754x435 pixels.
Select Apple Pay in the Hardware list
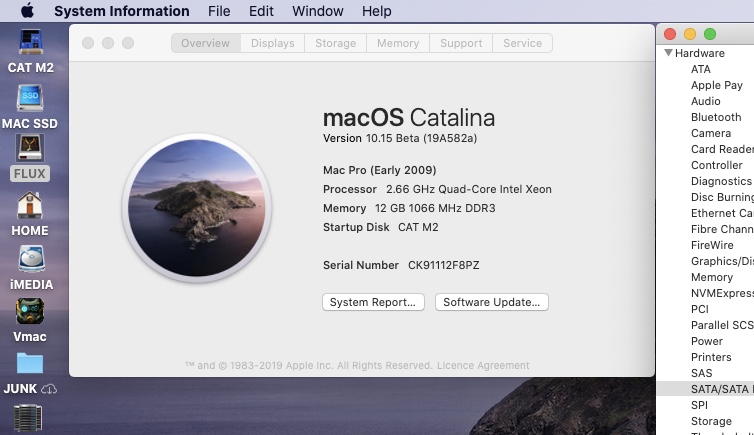click(716, 85)
